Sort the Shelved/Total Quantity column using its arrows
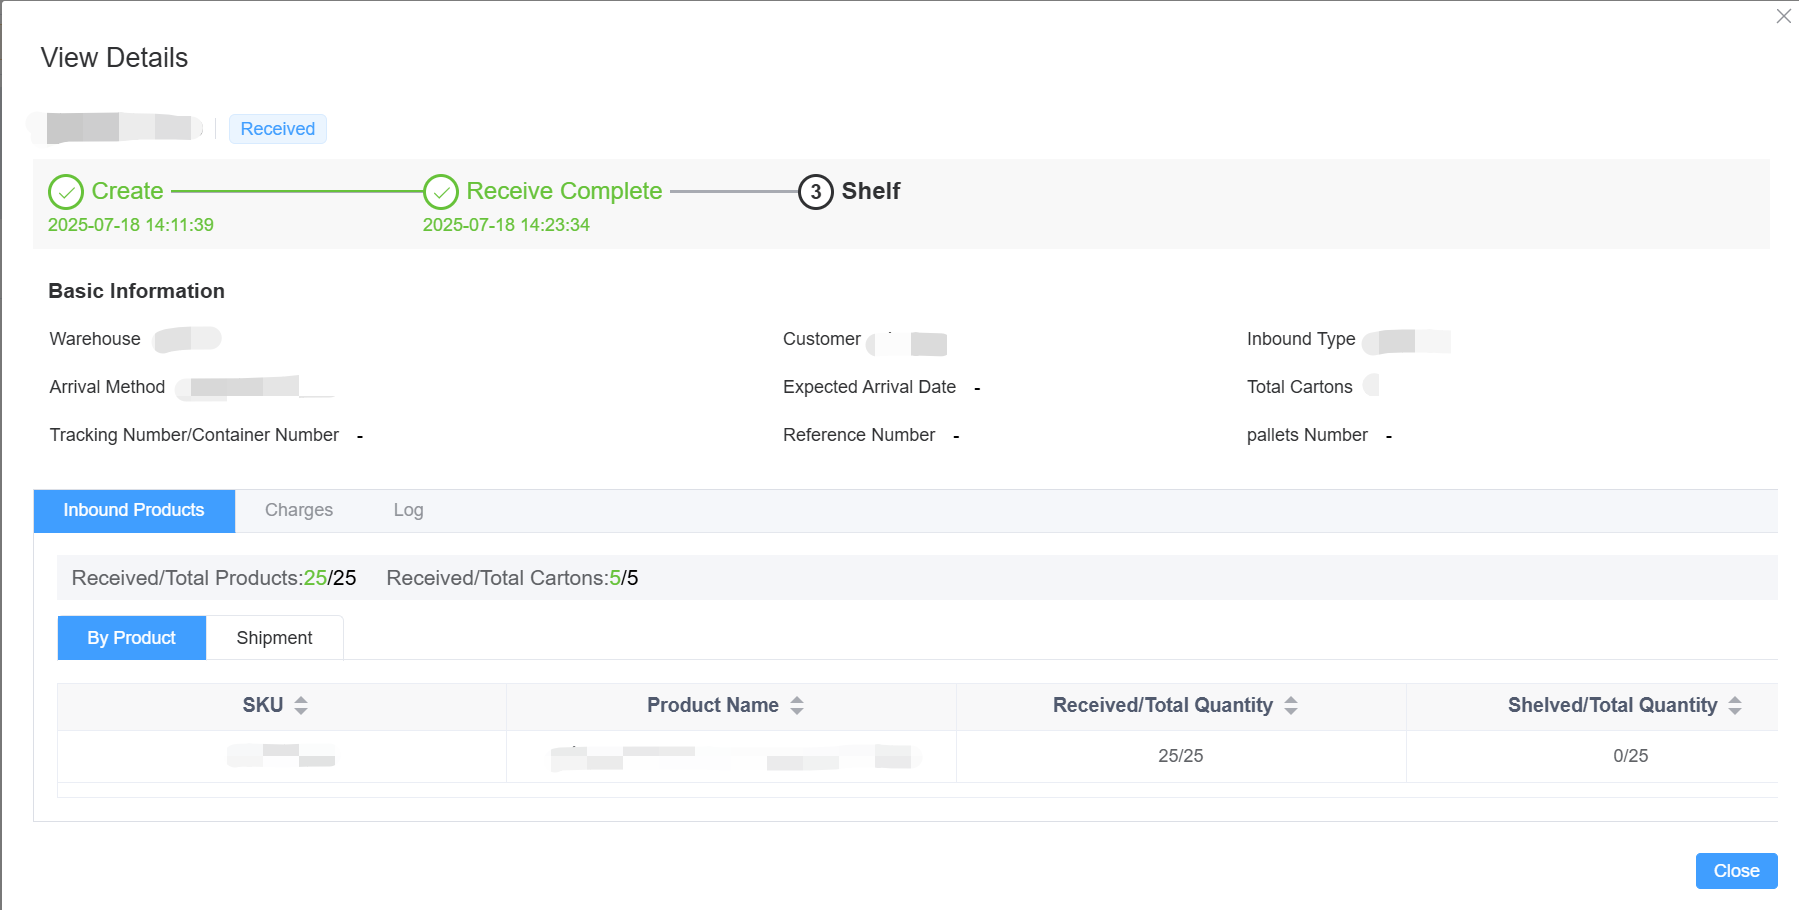The image size is (1799, 910). pyautogui.click(x=1735, y=705)
